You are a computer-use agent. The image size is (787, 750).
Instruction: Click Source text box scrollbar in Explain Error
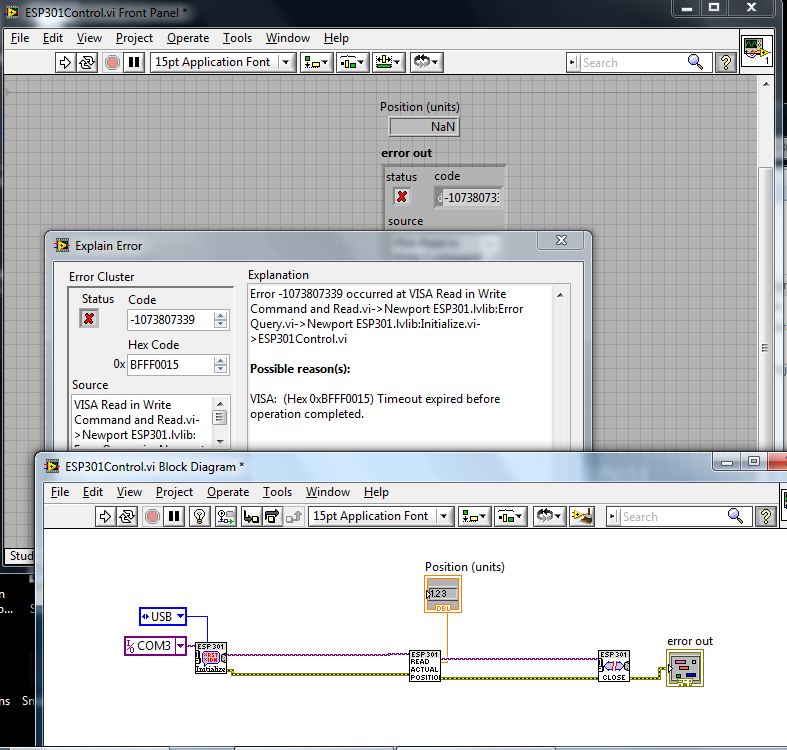(219, 422)
